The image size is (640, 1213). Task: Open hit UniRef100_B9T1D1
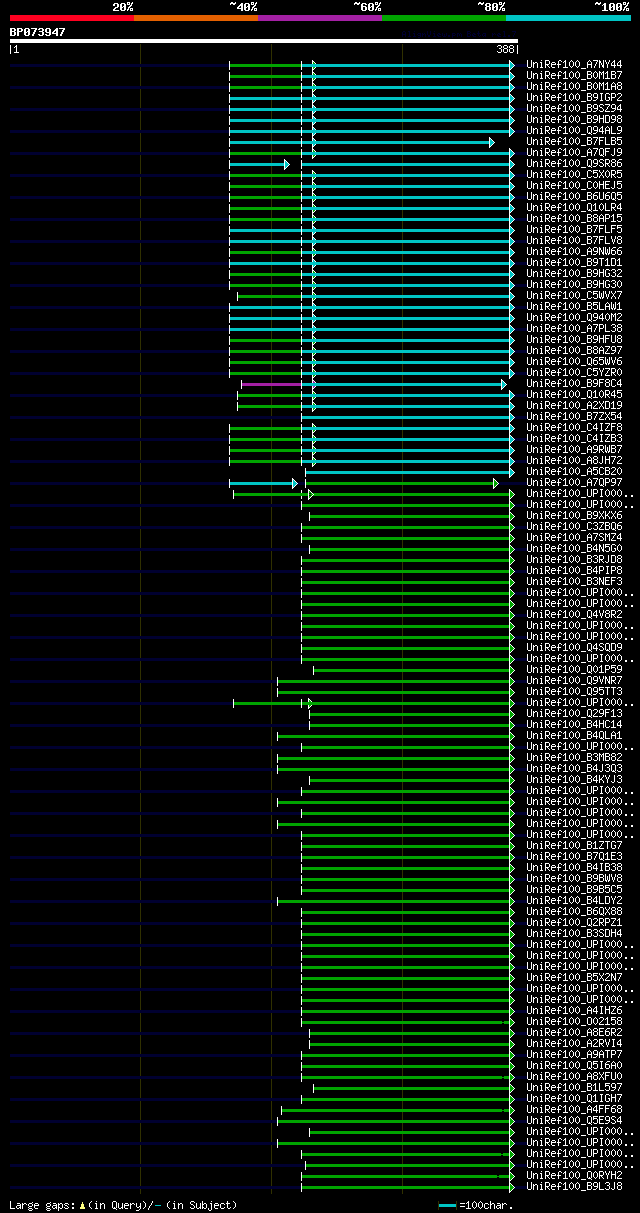pos(574,262)
